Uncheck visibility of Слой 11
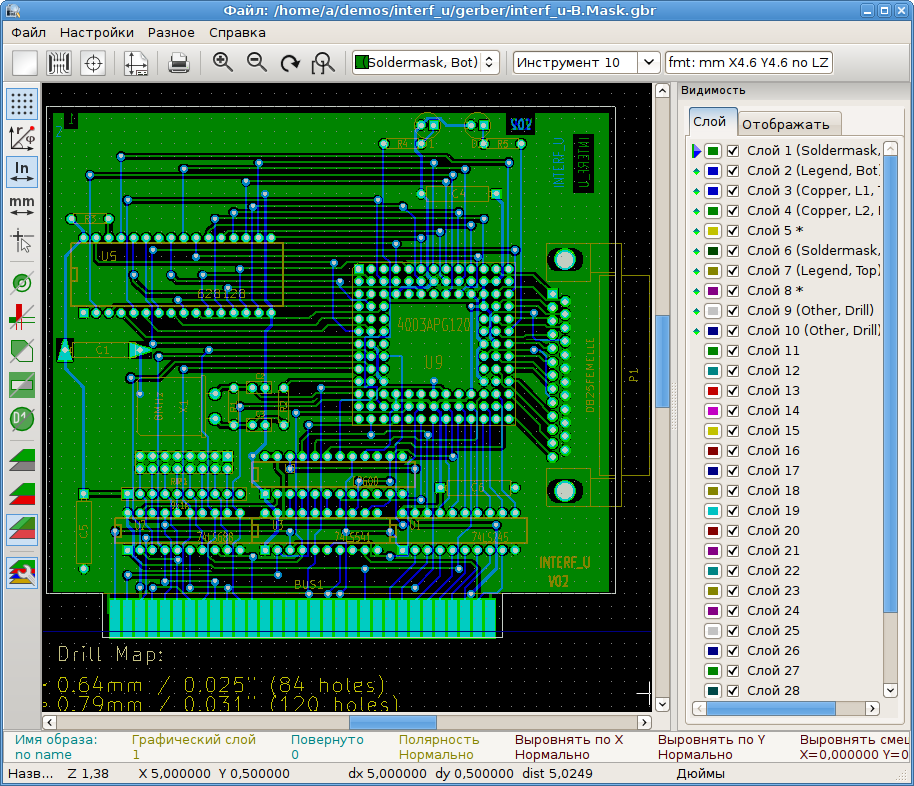 pos(733,351)
